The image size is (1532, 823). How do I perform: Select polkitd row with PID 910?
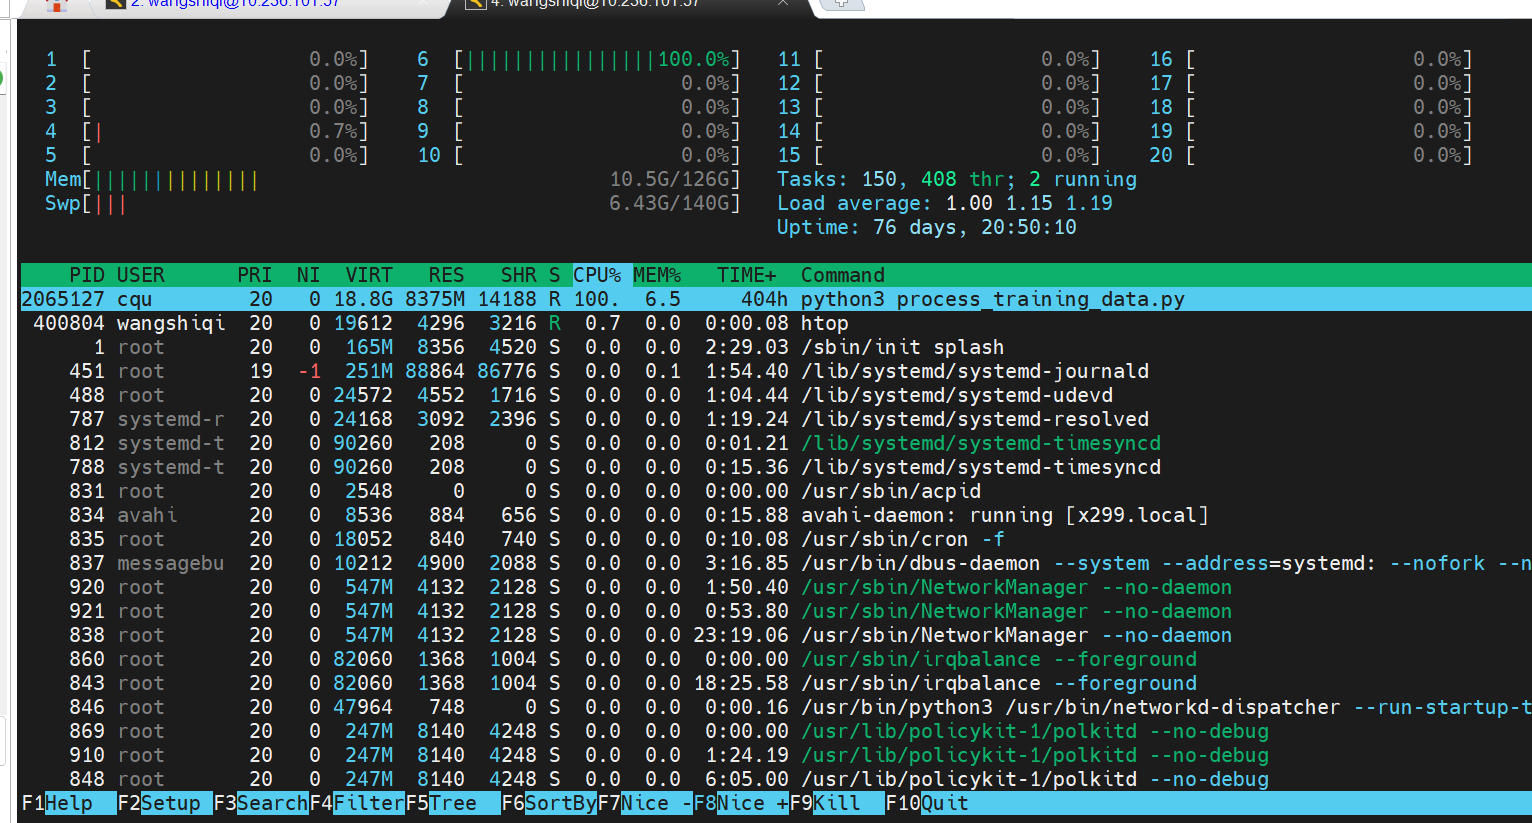tap(776, 755)
